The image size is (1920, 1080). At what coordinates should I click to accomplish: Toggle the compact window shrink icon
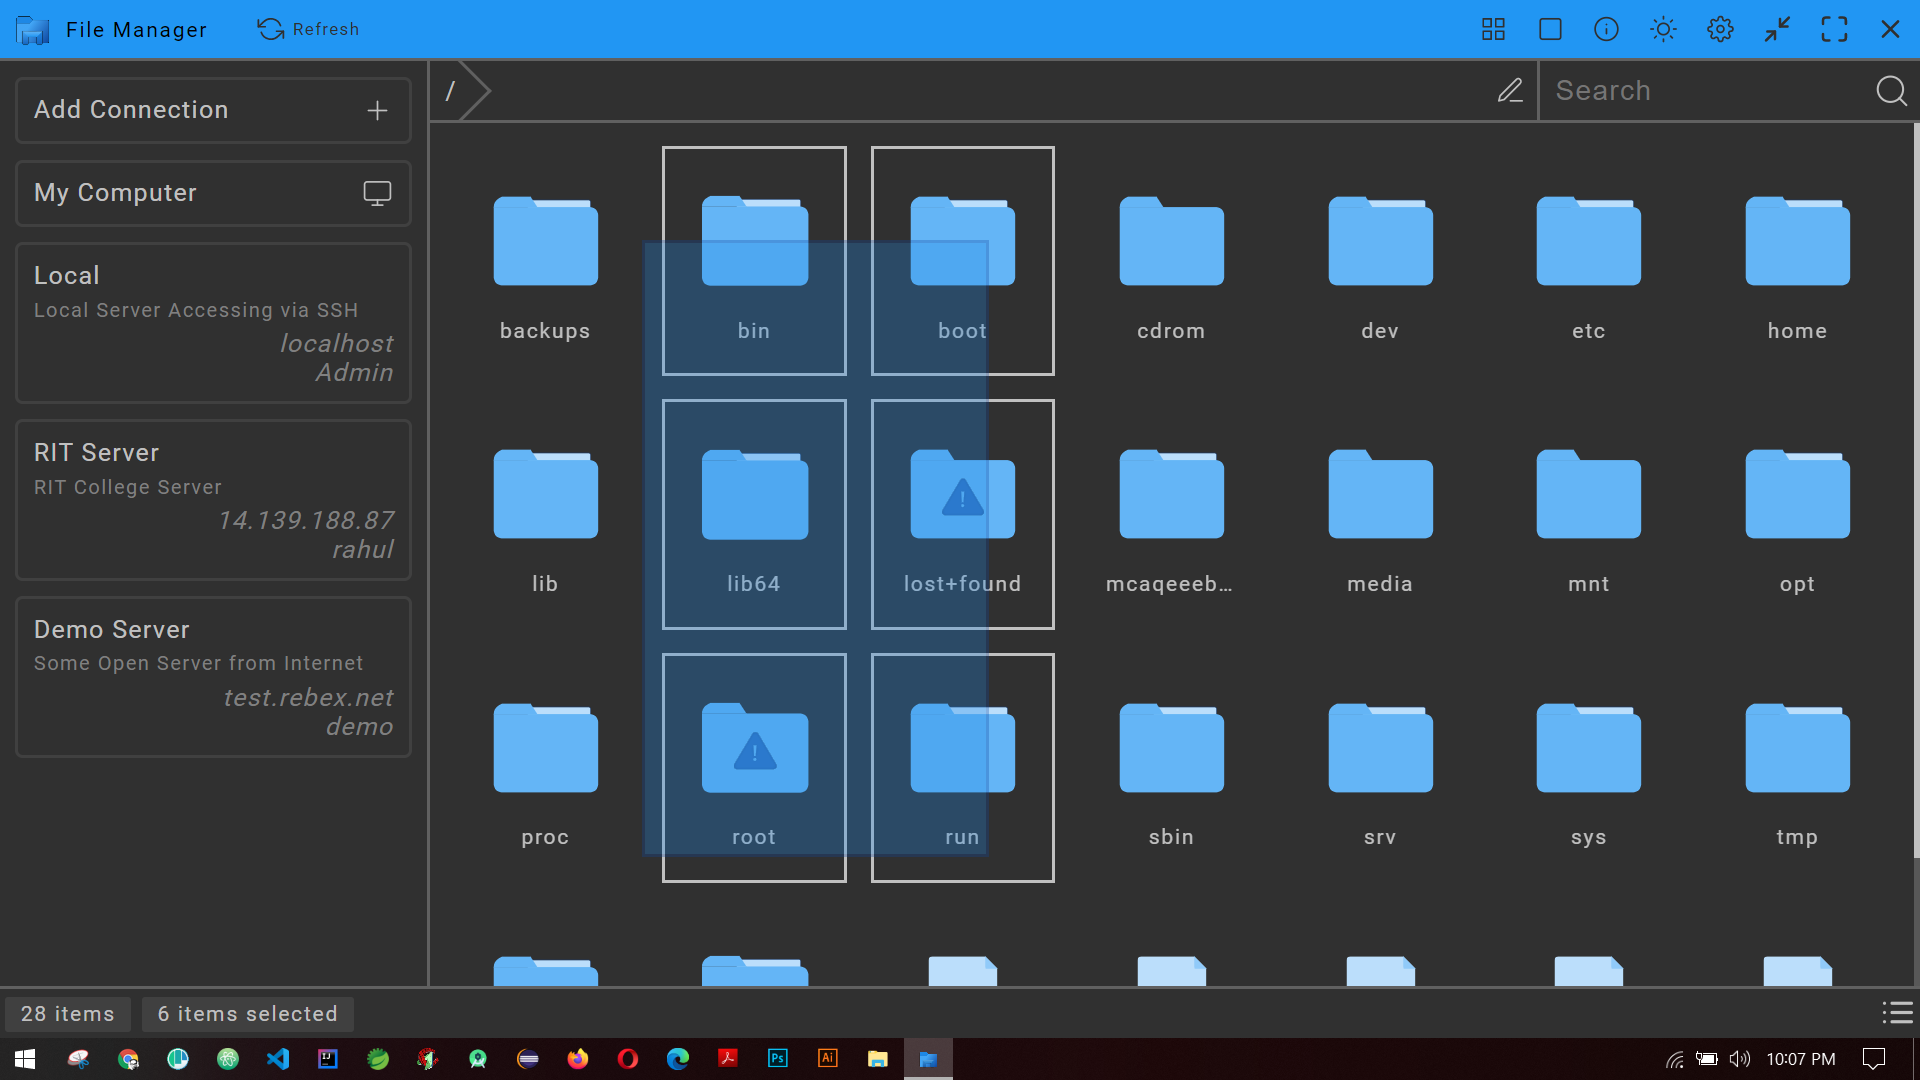point(1777,29)
